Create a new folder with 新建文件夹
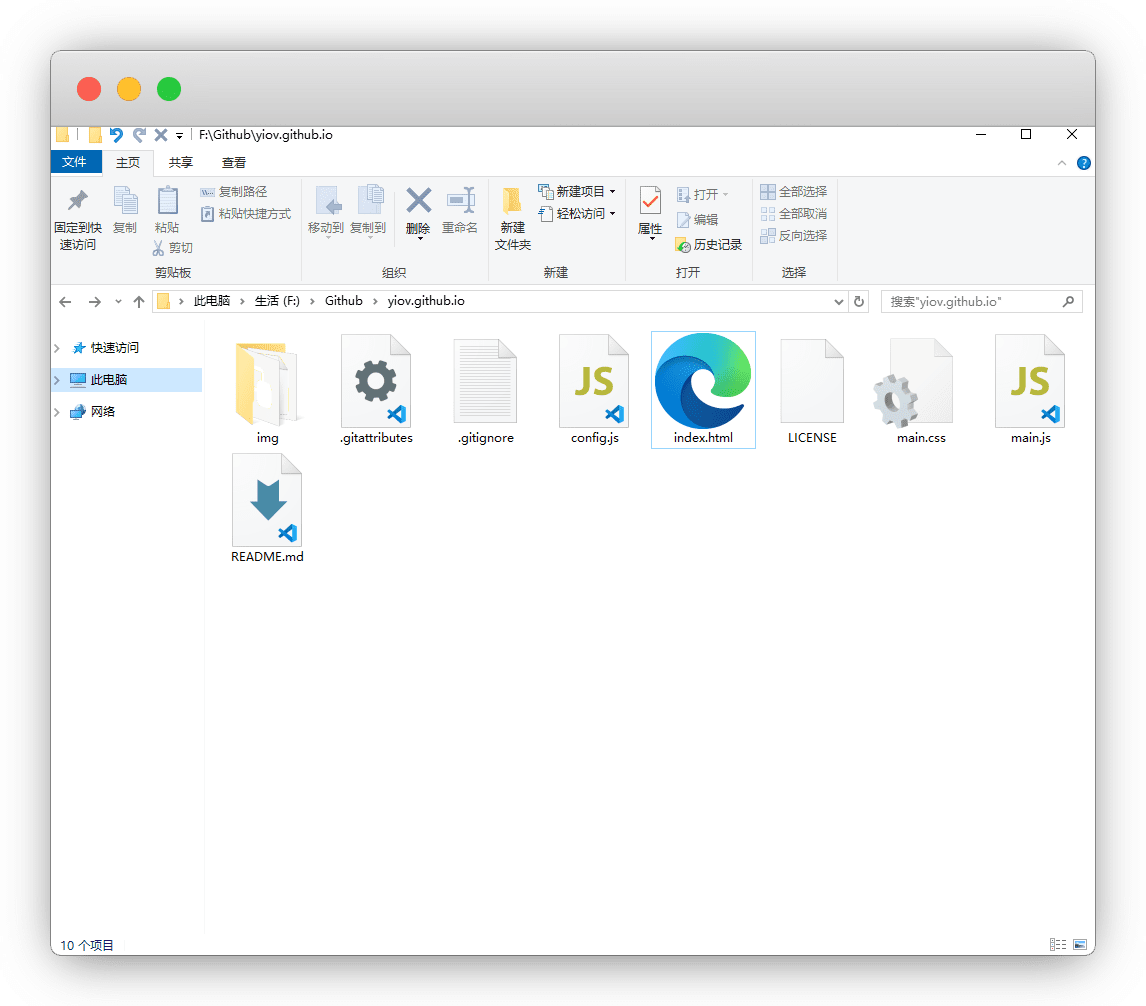Screen dimensions: 1146x1006 (x=512, y=219)
